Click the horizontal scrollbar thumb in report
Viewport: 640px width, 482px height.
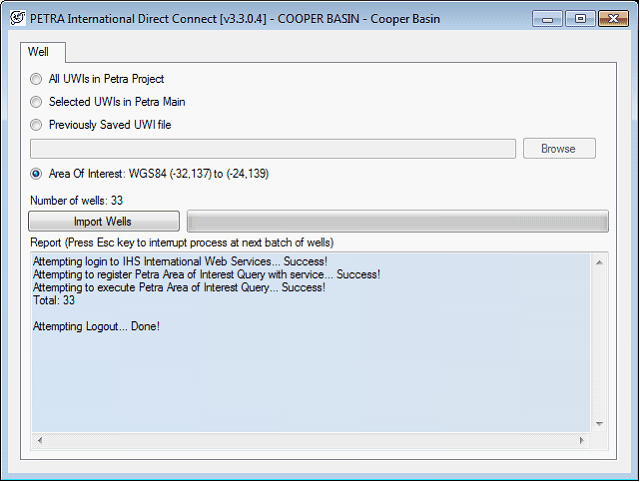pos(312,440)
